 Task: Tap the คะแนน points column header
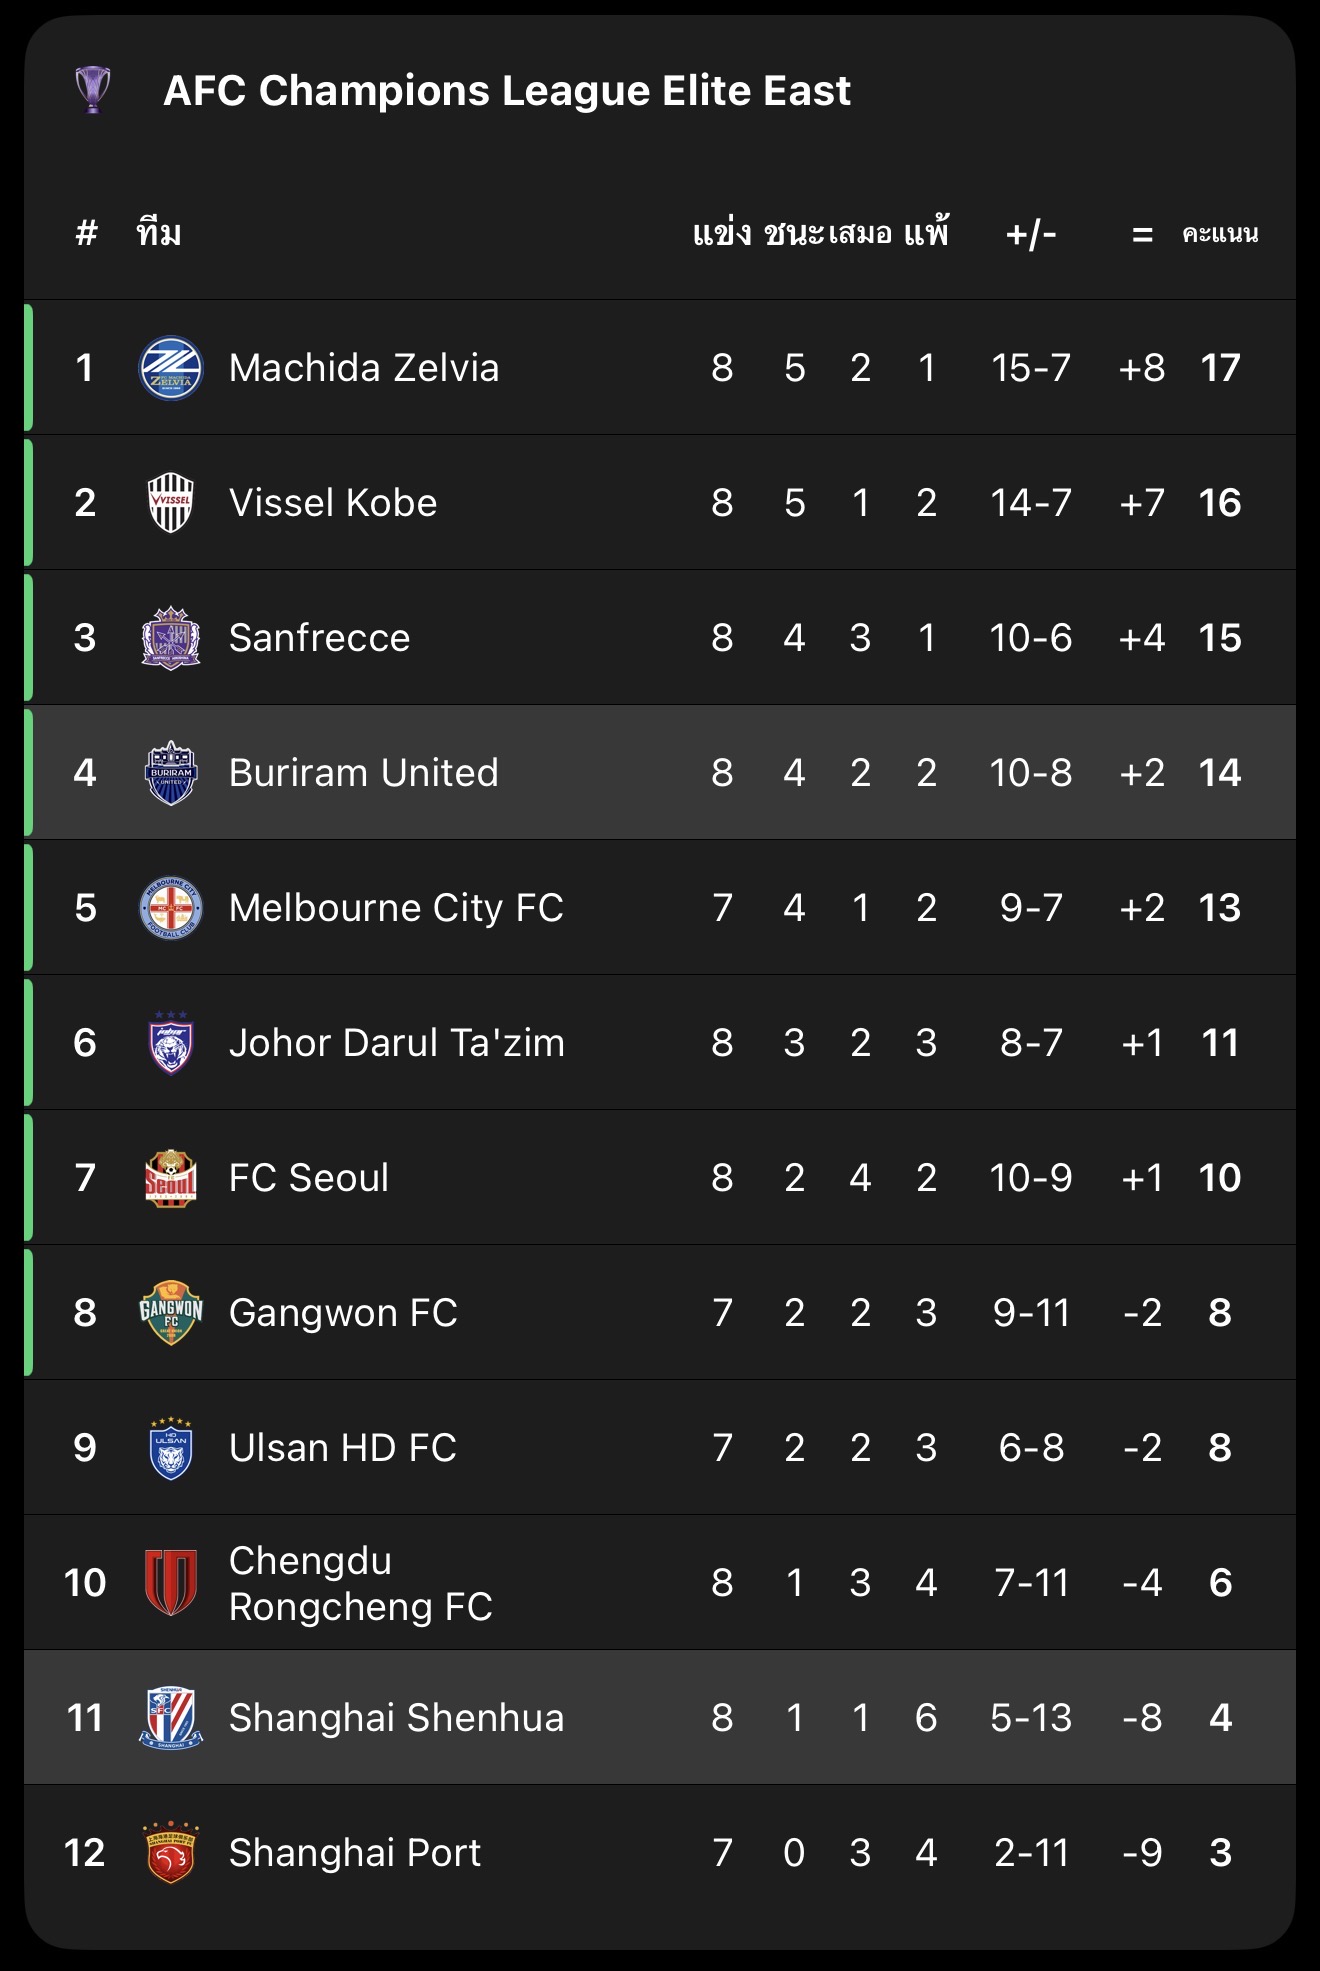point(1220,234)
